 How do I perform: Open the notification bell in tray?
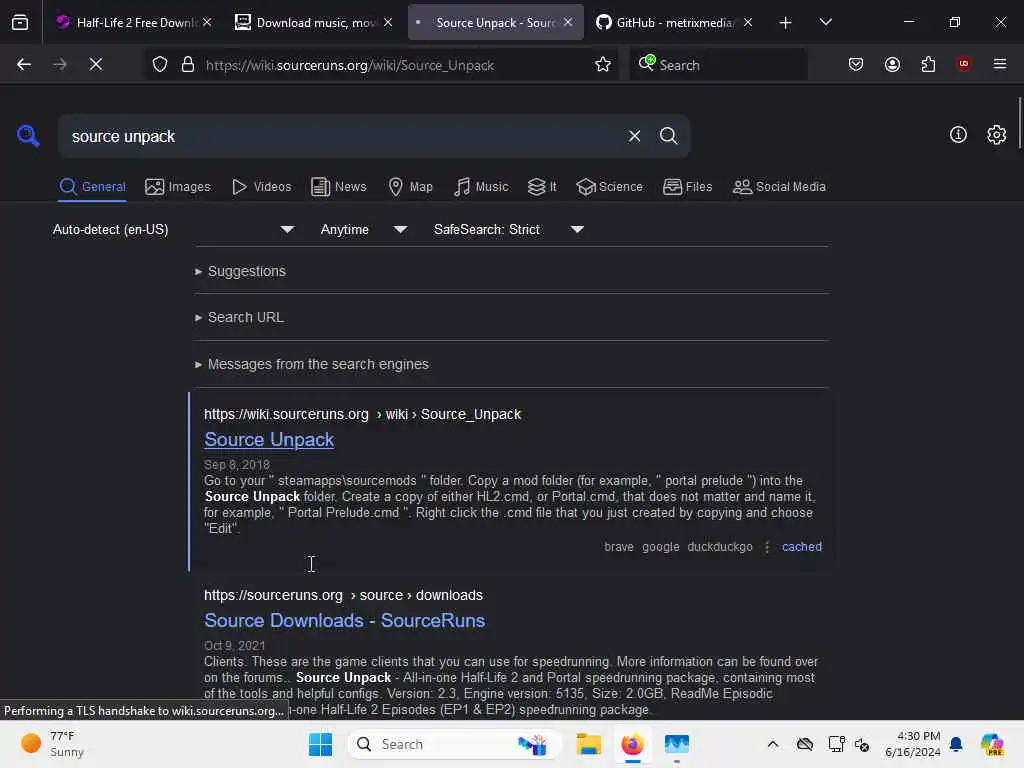pyautogui.click(x=956, y=744)
